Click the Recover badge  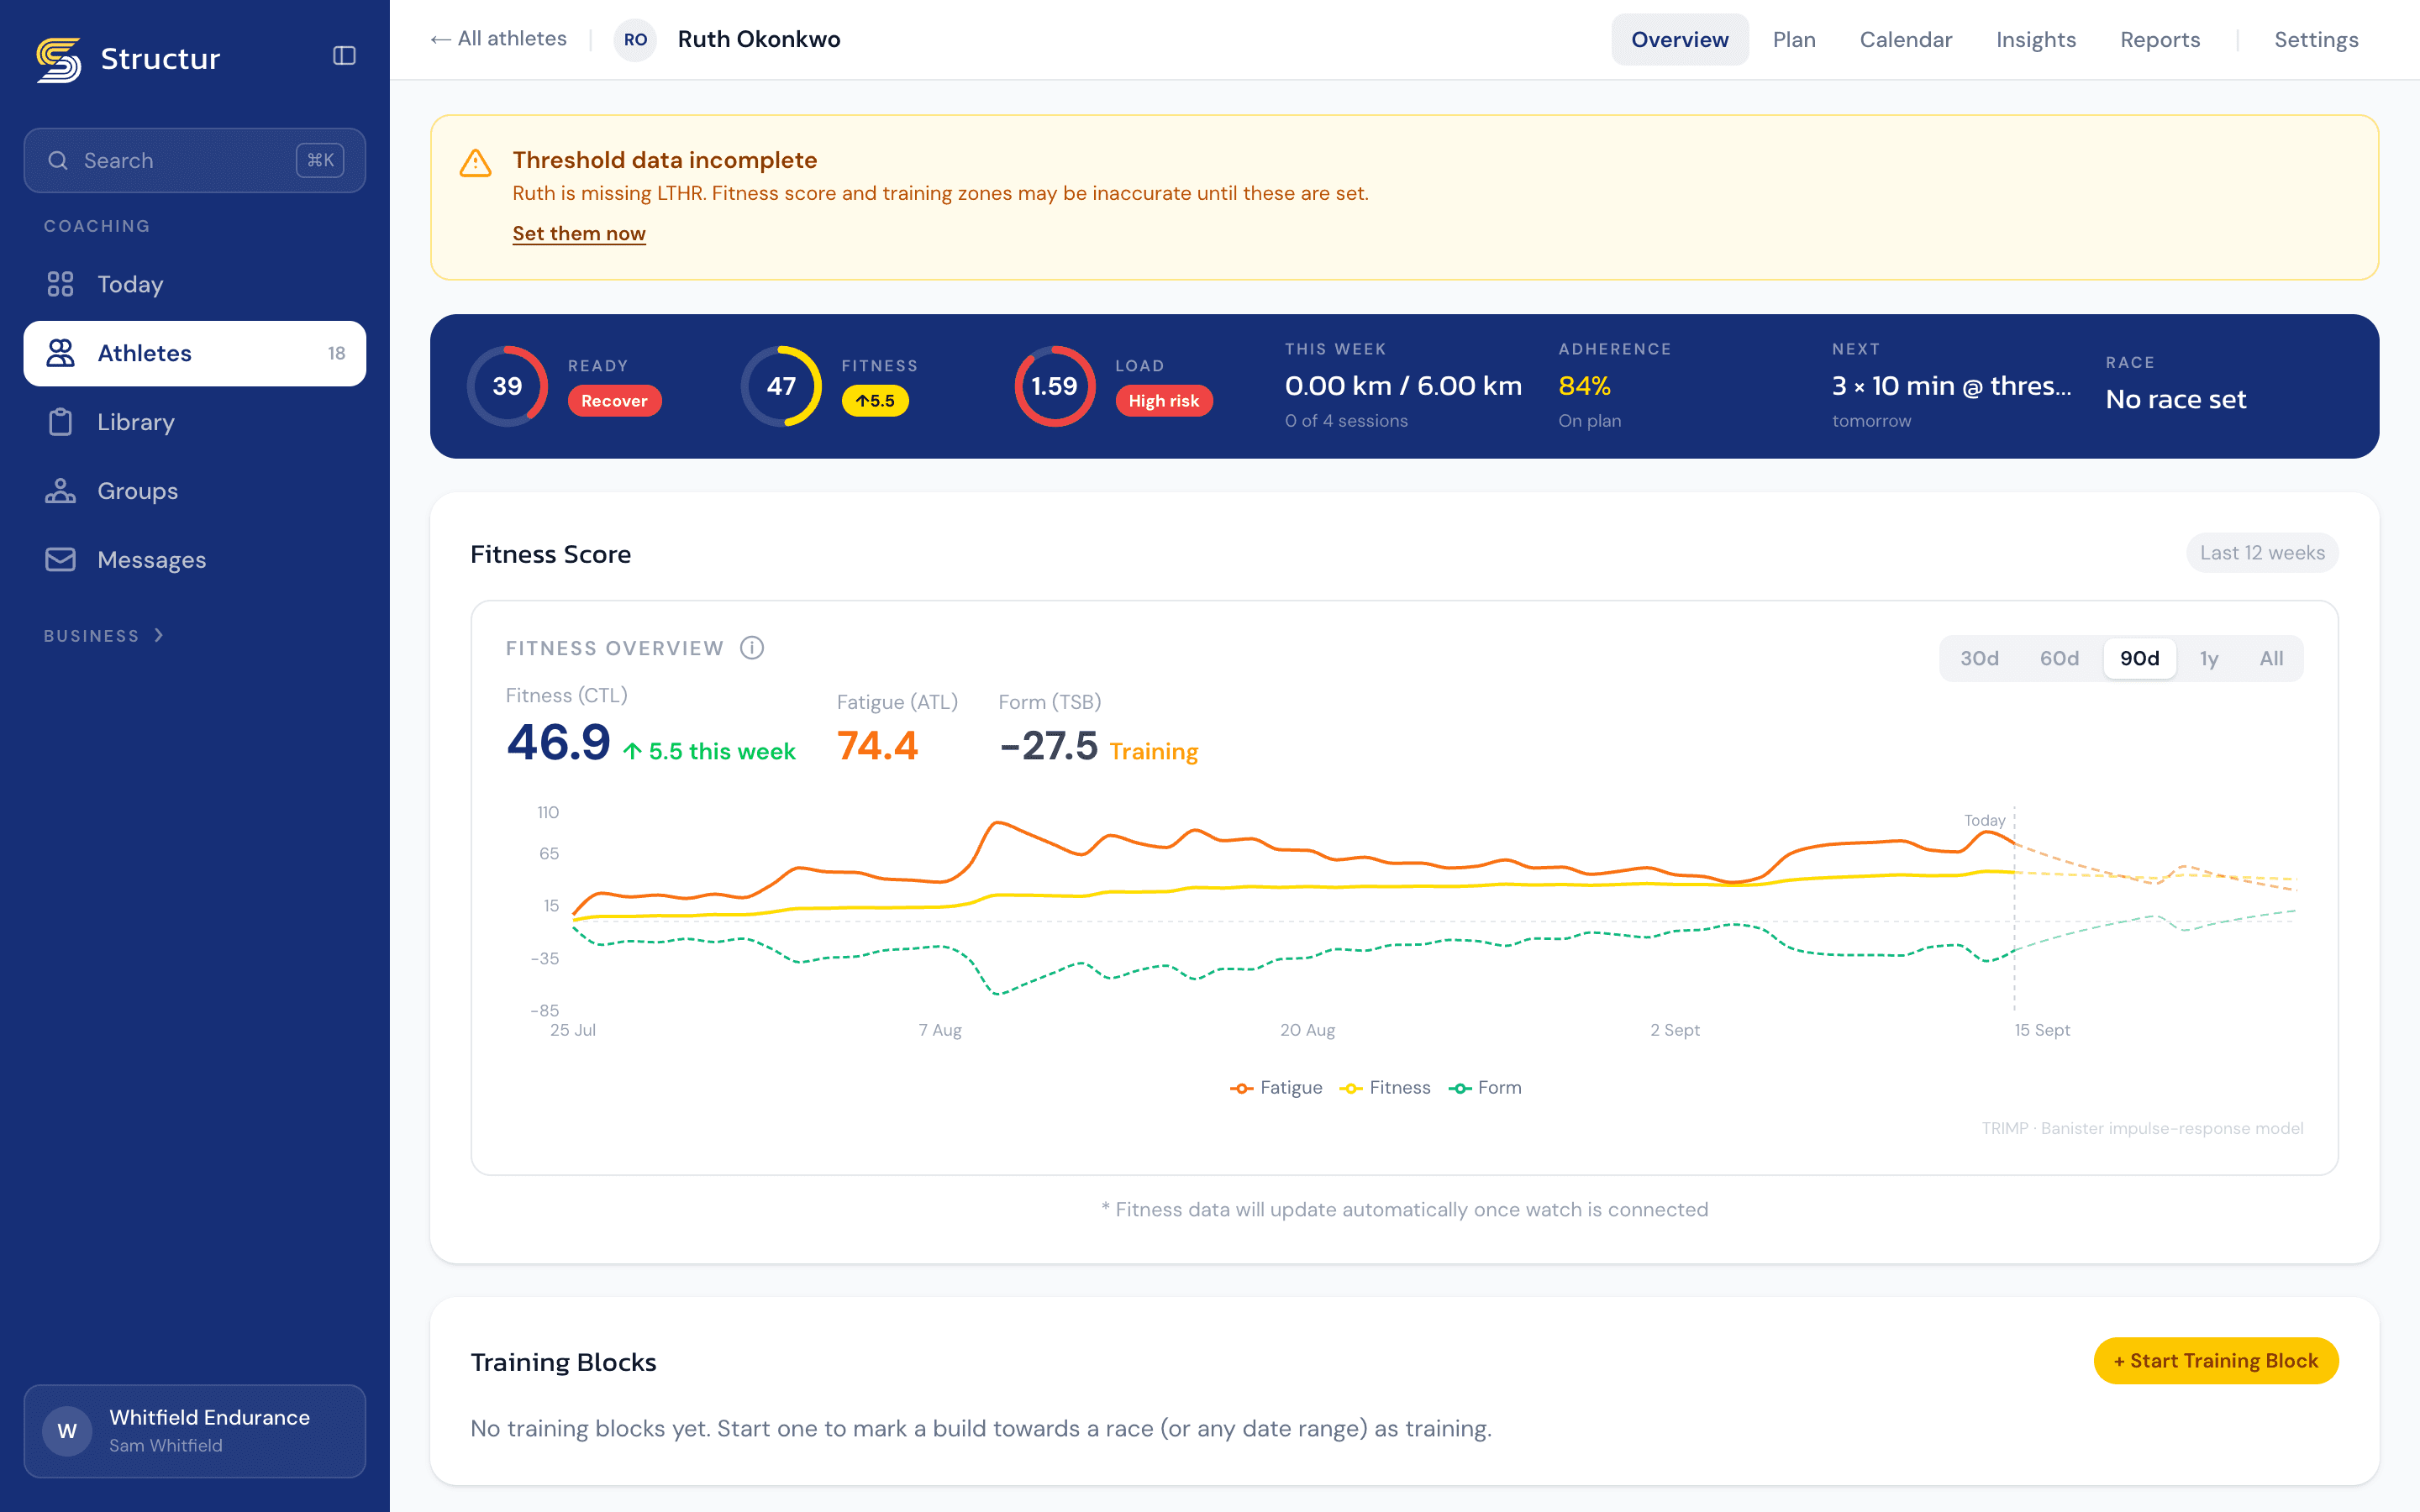[x=614, y=401]
